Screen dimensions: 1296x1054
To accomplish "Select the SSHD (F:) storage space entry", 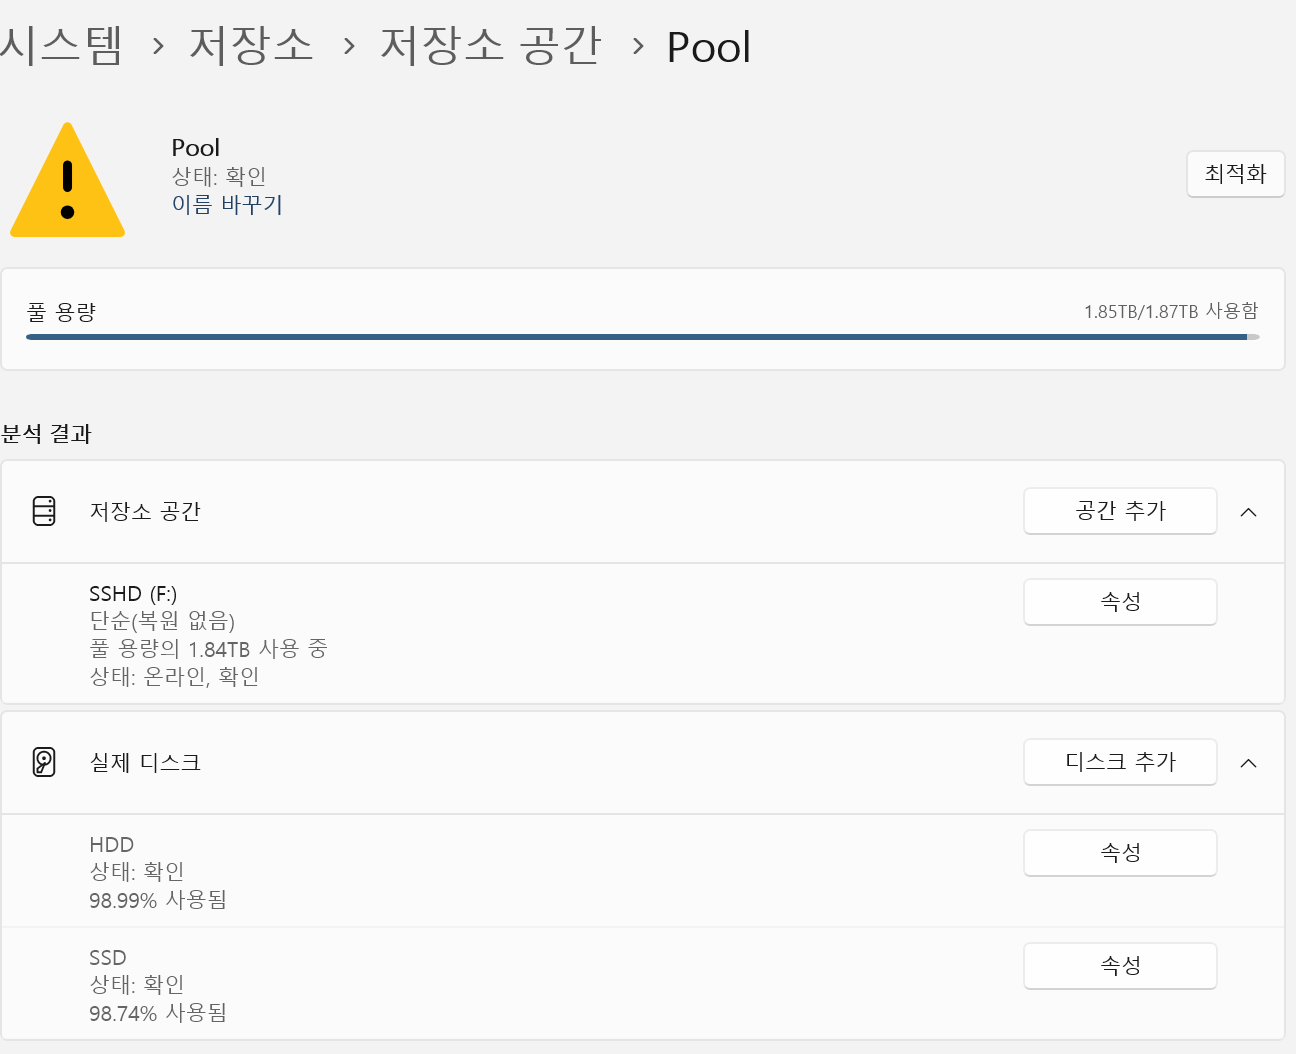I will point(643,634).
